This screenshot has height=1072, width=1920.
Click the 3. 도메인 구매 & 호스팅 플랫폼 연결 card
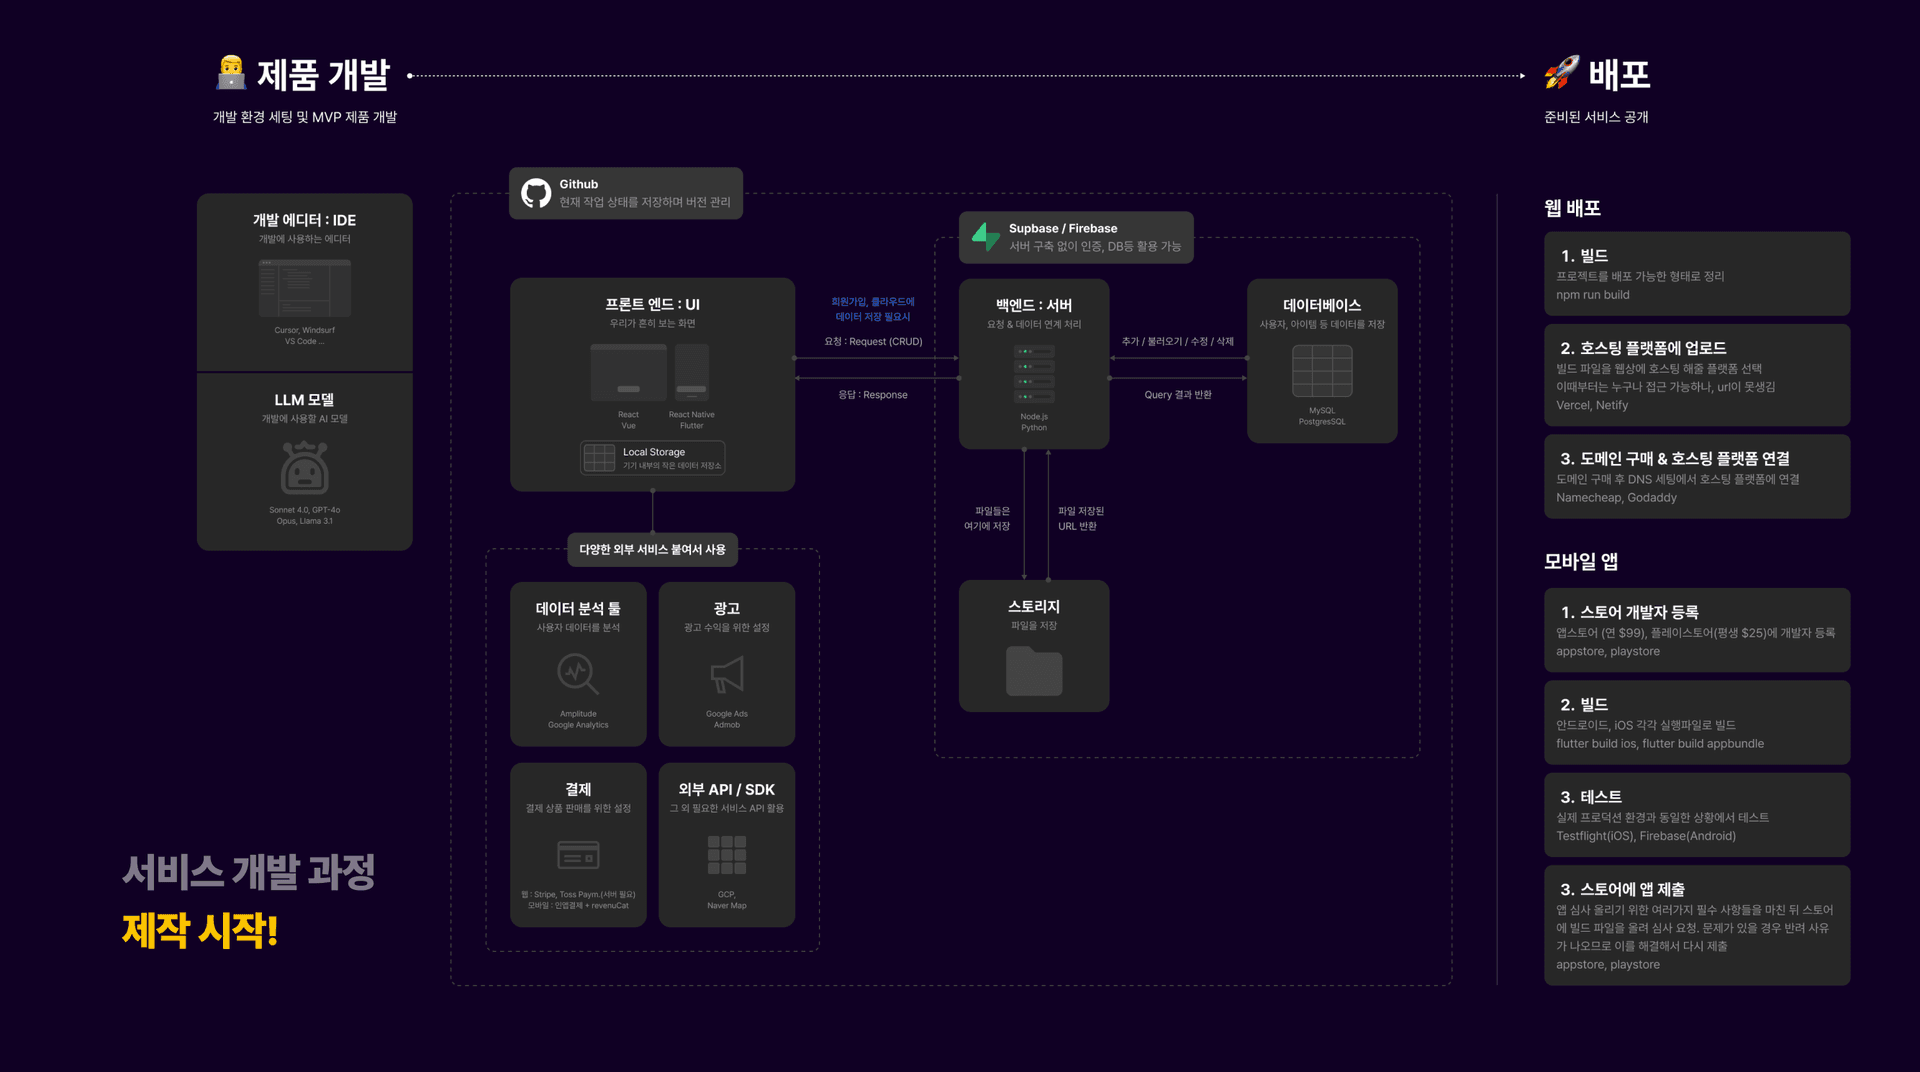(1696, 477)
